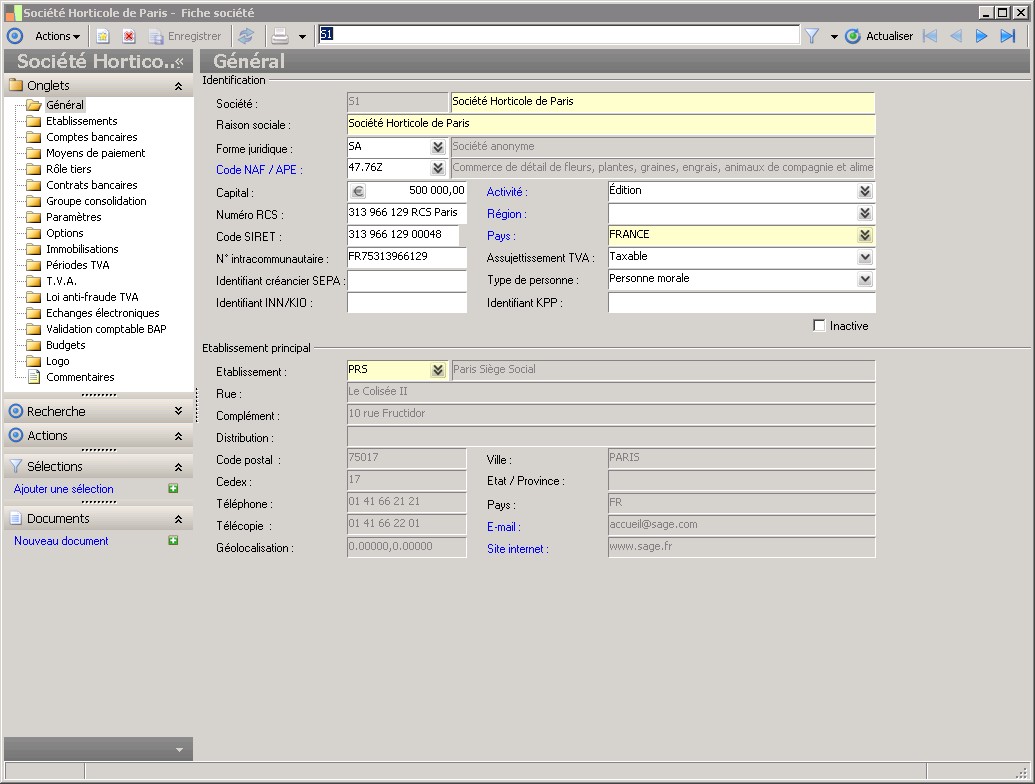Viewport: 1035px width, 784px height.
Task: Click the Code NAF / APE link
Action: click(x=259, y=170)
